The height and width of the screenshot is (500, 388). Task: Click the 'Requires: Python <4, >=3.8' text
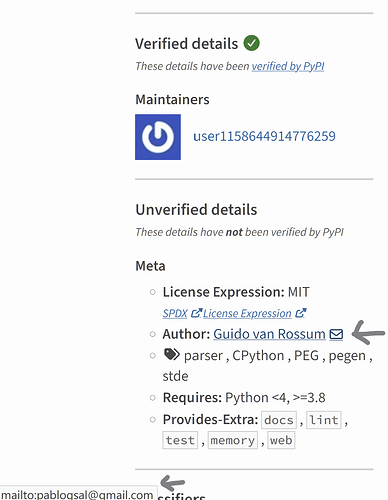(x=244, y=398)
